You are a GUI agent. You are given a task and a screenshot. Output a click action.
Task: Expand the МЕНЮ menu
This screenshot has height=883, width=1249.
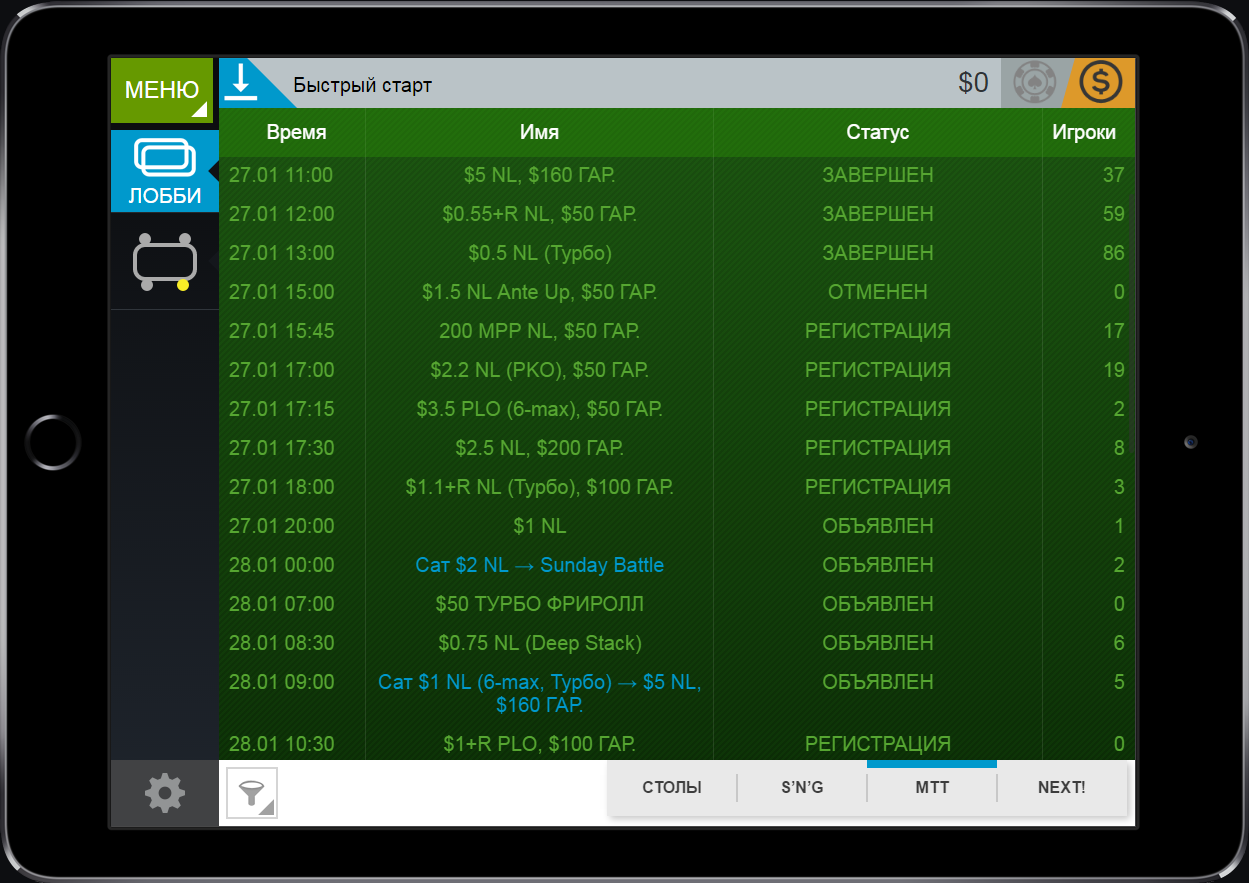[x=162, y=90]
